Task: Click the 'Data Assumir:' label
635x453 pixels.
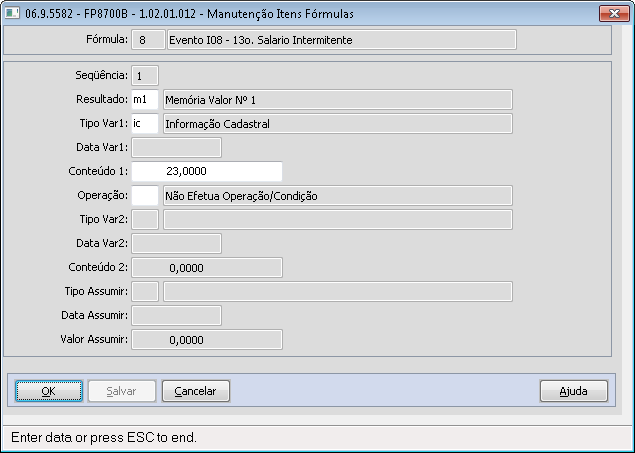Action: tap(94, 315)
